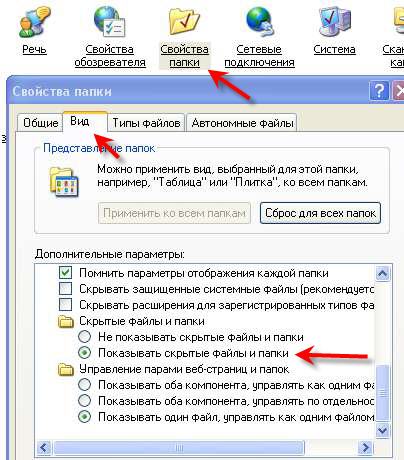The image size is (404, 460).
Task: Select Показывать оба компонента, управлять как одним
Action: [x=84, y=385]
